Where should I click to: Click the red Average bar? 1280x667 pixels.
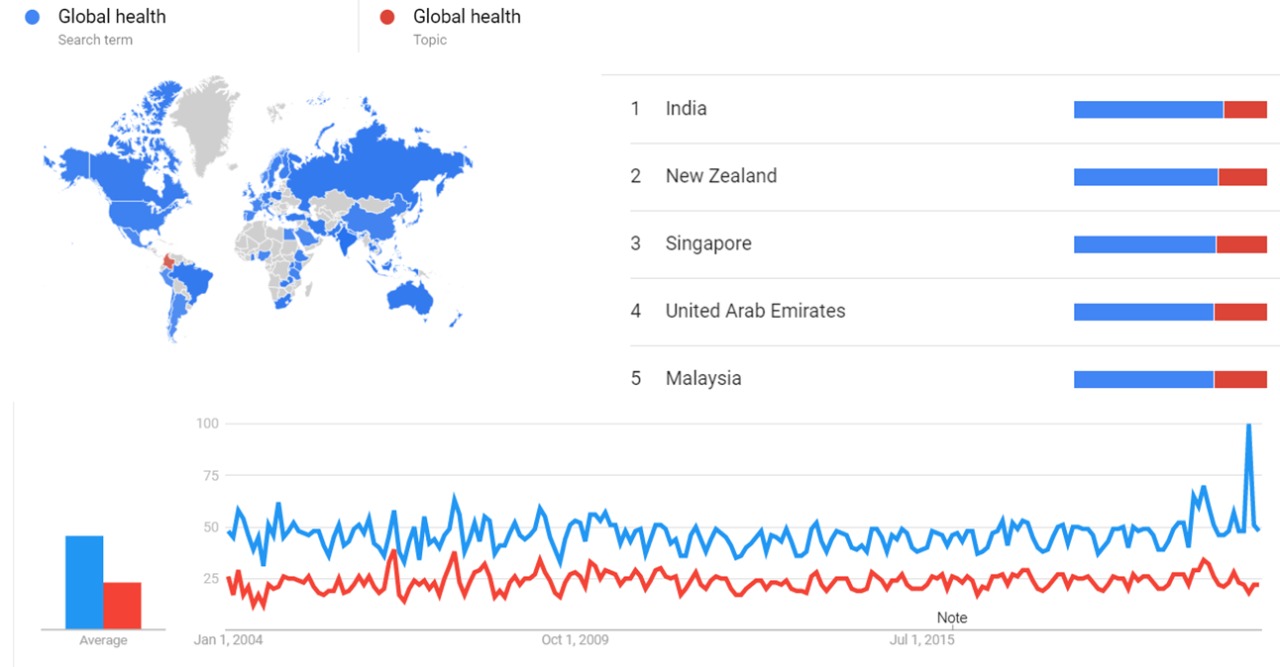(122, 605)
